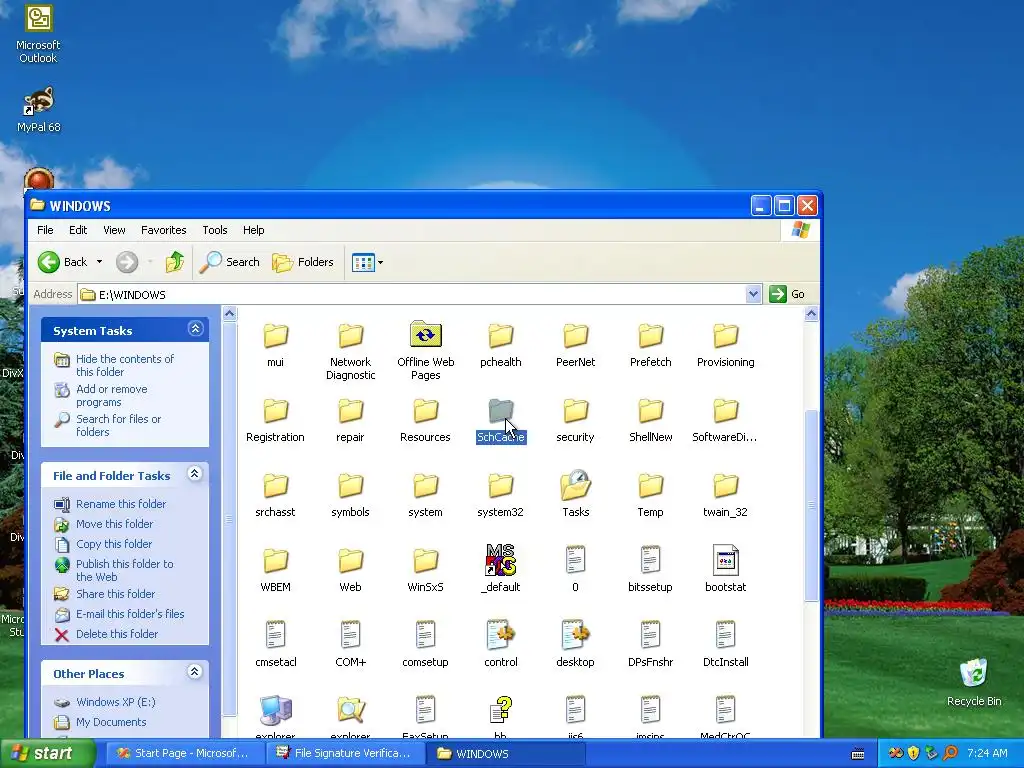Select the repair folder

350,421
